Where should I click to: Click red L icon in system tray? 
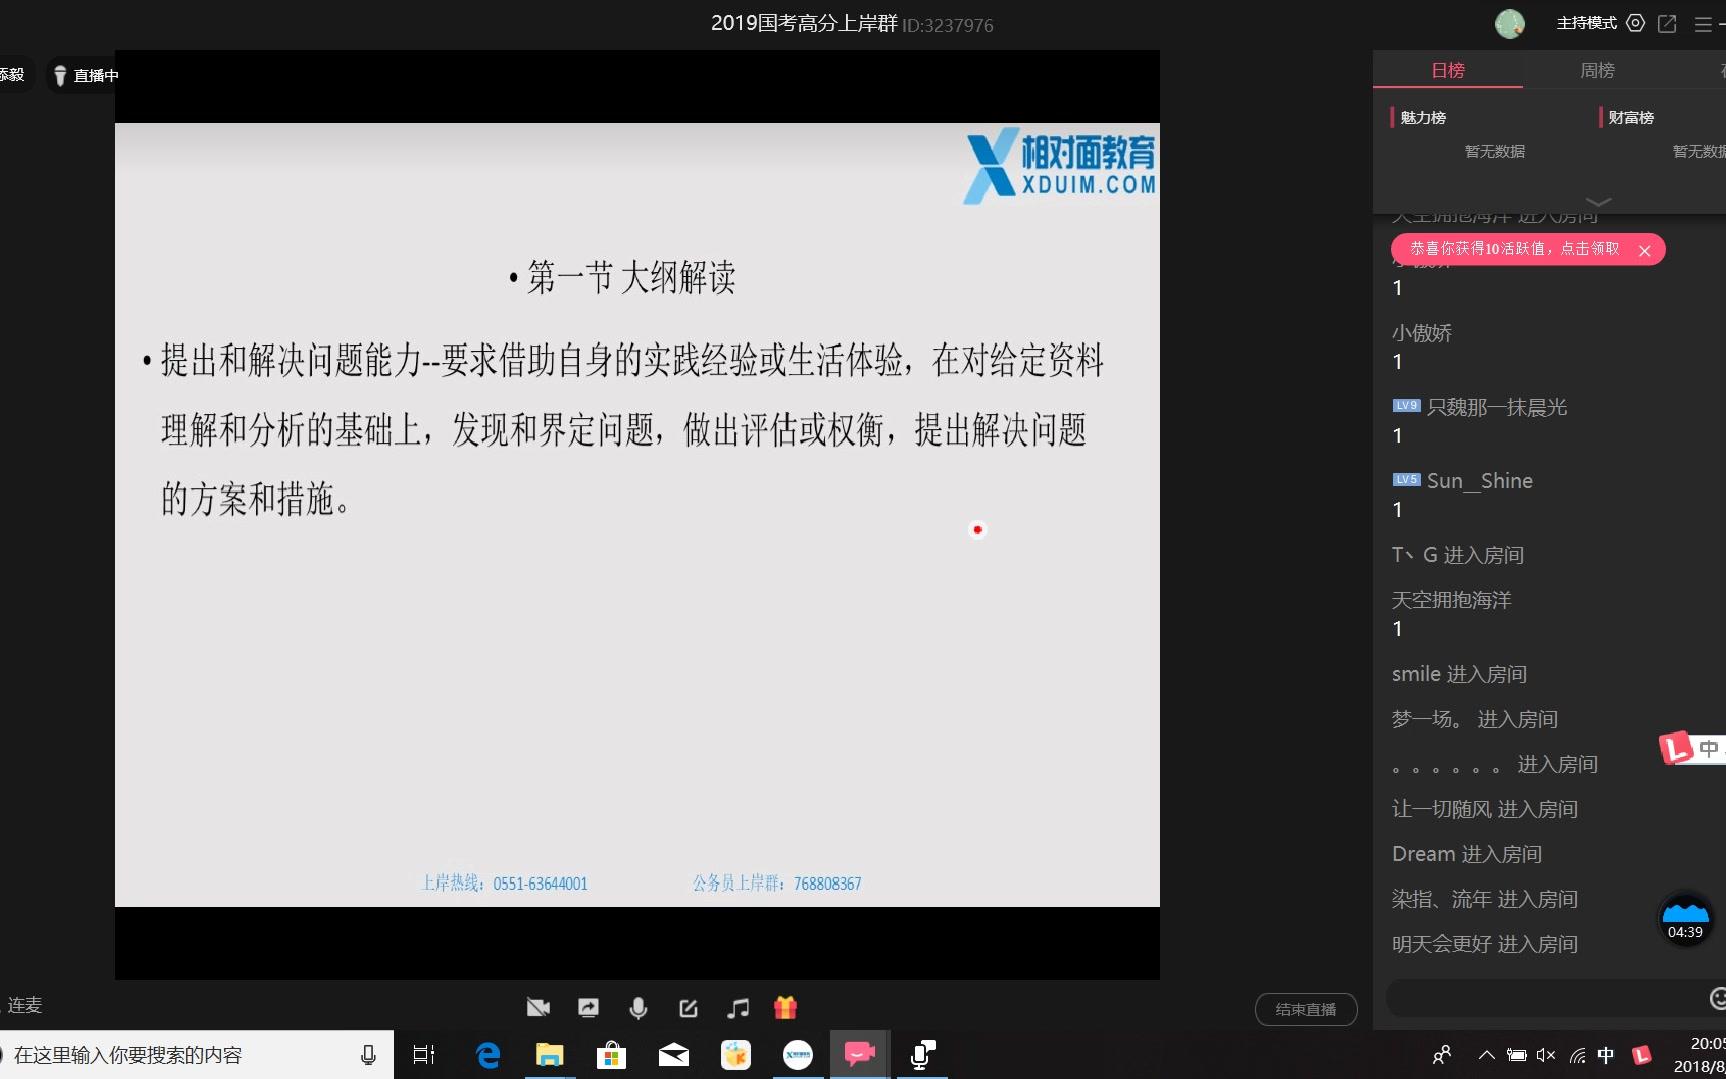click(1641, 1055)
